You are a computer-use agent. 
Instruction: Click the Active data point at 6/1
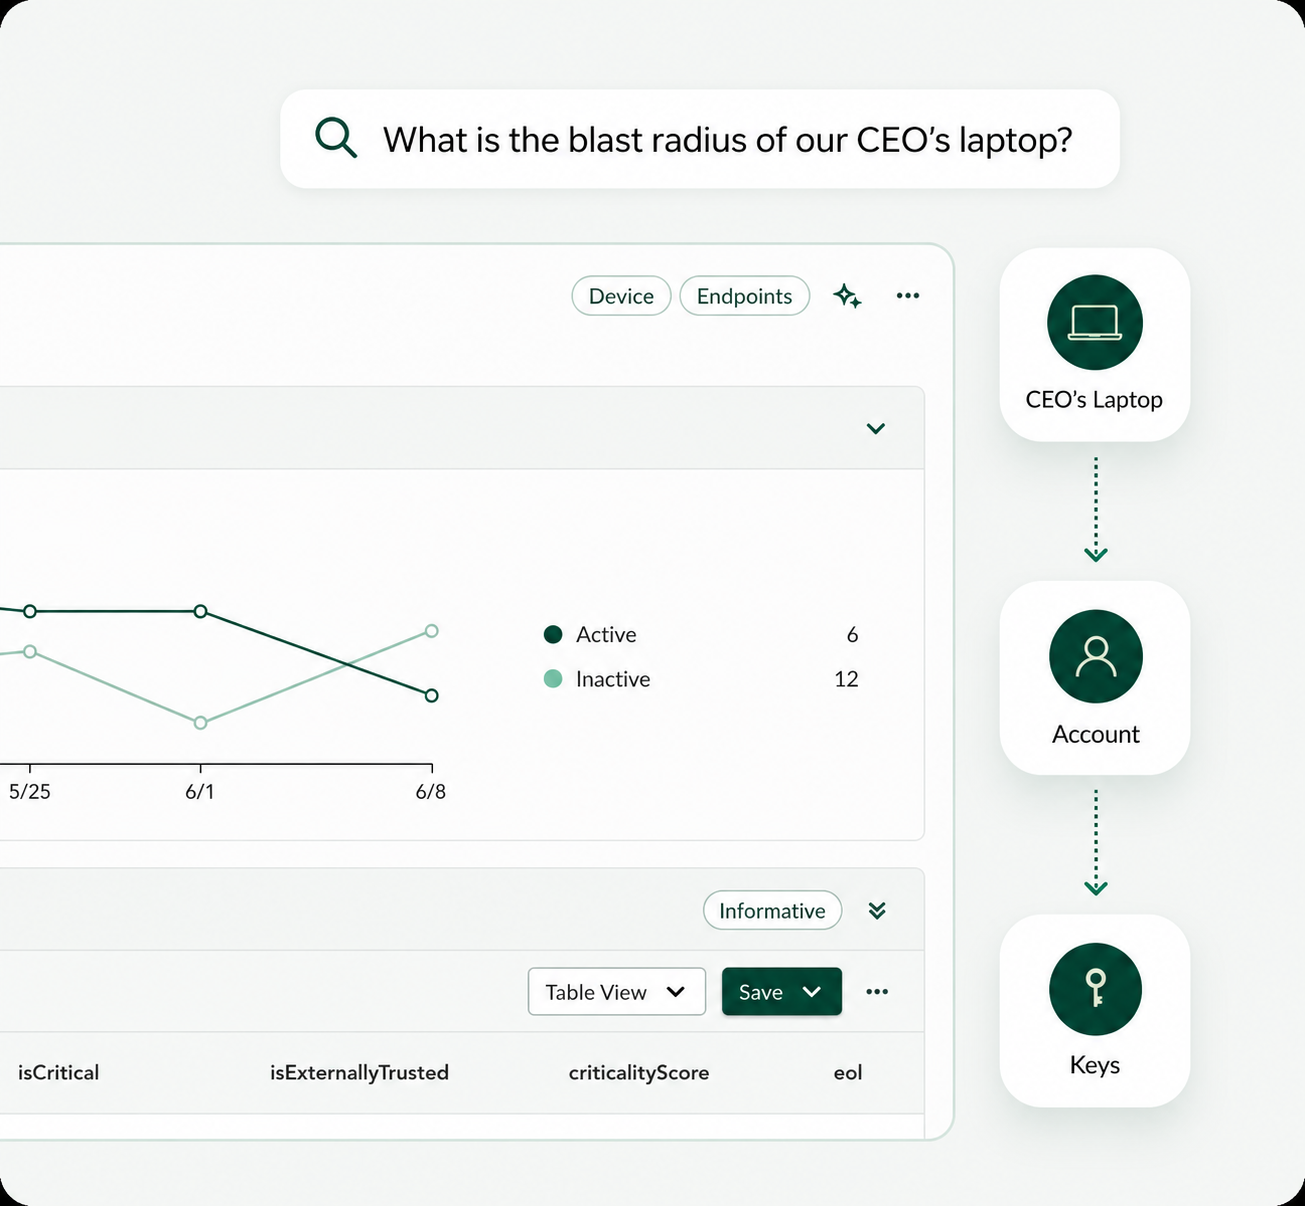[201, 611]
